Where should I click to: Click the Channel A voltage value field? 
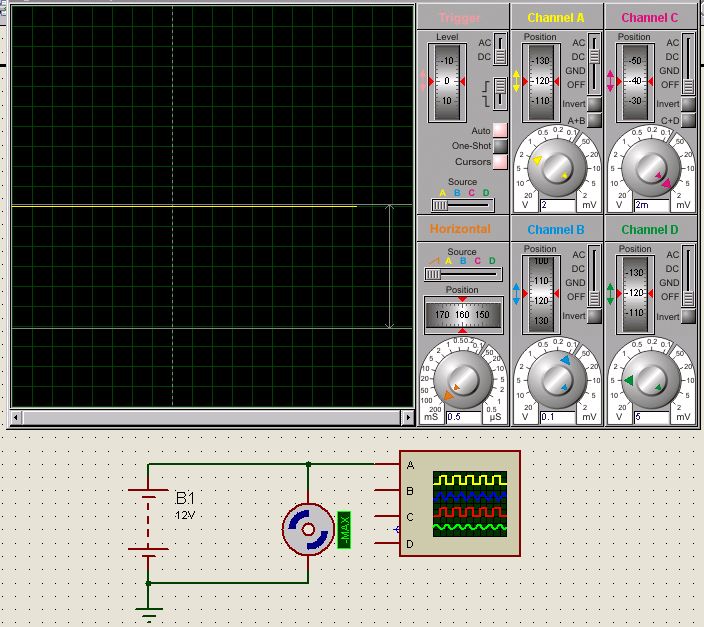tap(556, 205)
